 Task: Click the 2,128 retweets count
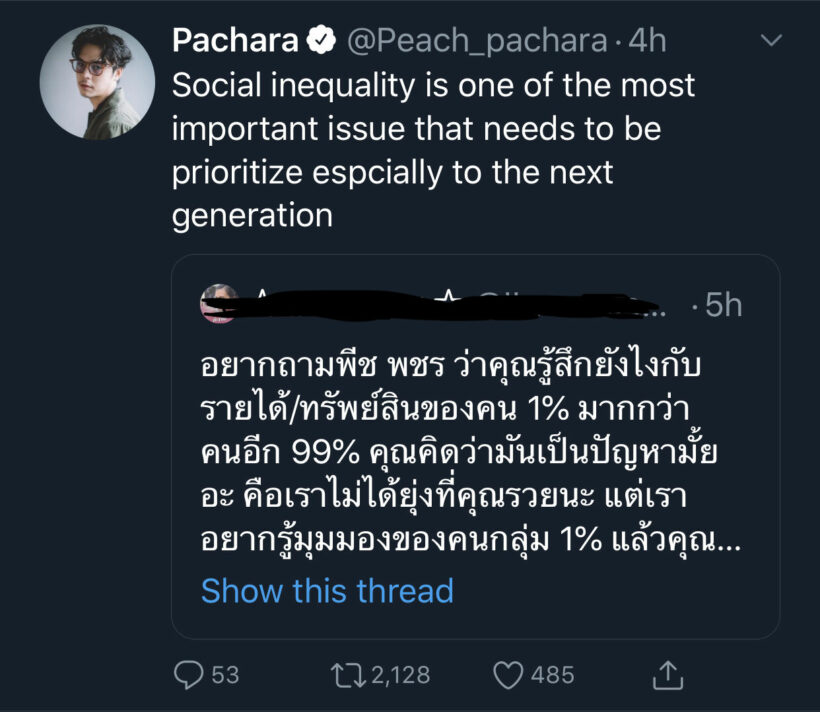pyautogui.click(x=399, y=675)
